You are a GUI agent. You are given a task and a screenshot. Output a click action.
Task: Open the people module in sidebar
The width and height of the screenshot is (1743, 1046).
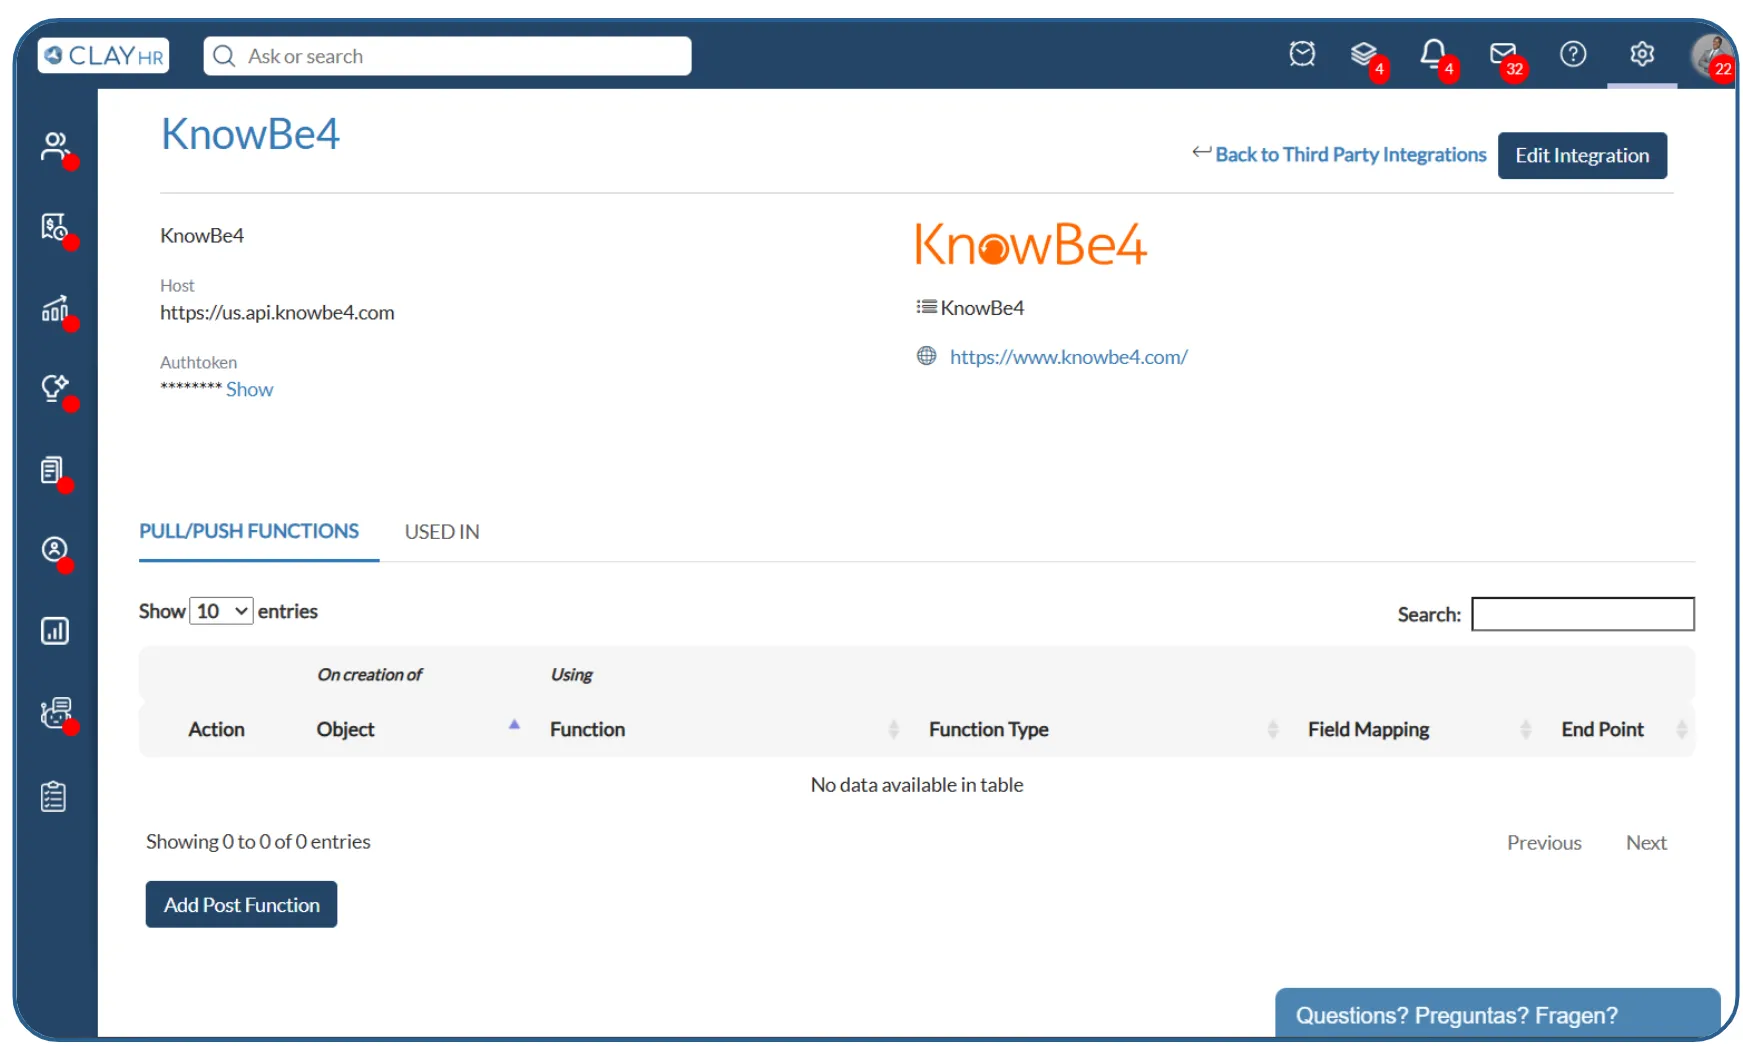click(x=55, y=147)
